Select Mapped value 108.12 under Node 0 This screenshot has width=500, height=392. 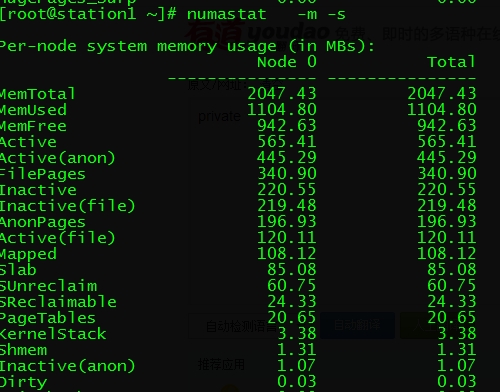pos(287,254)
